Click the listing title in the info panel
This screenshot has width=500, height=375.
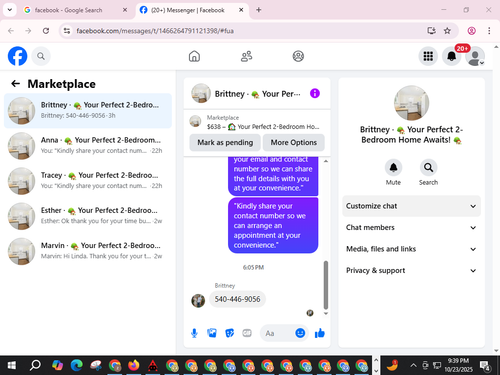tap(411, 135)
